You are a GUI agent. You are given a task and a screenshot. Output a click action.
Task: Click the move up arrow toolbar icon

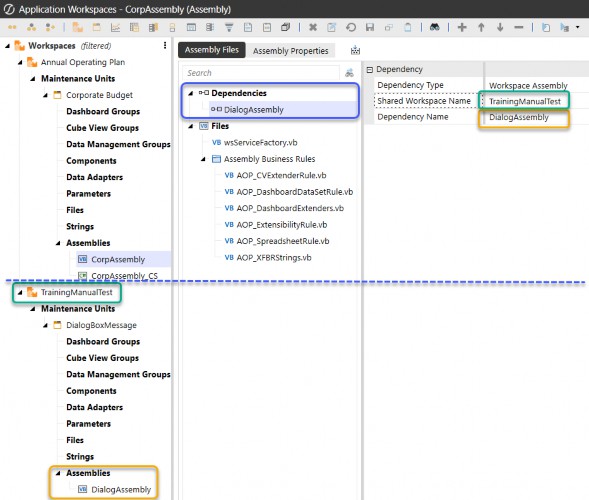tap(481, 27)
